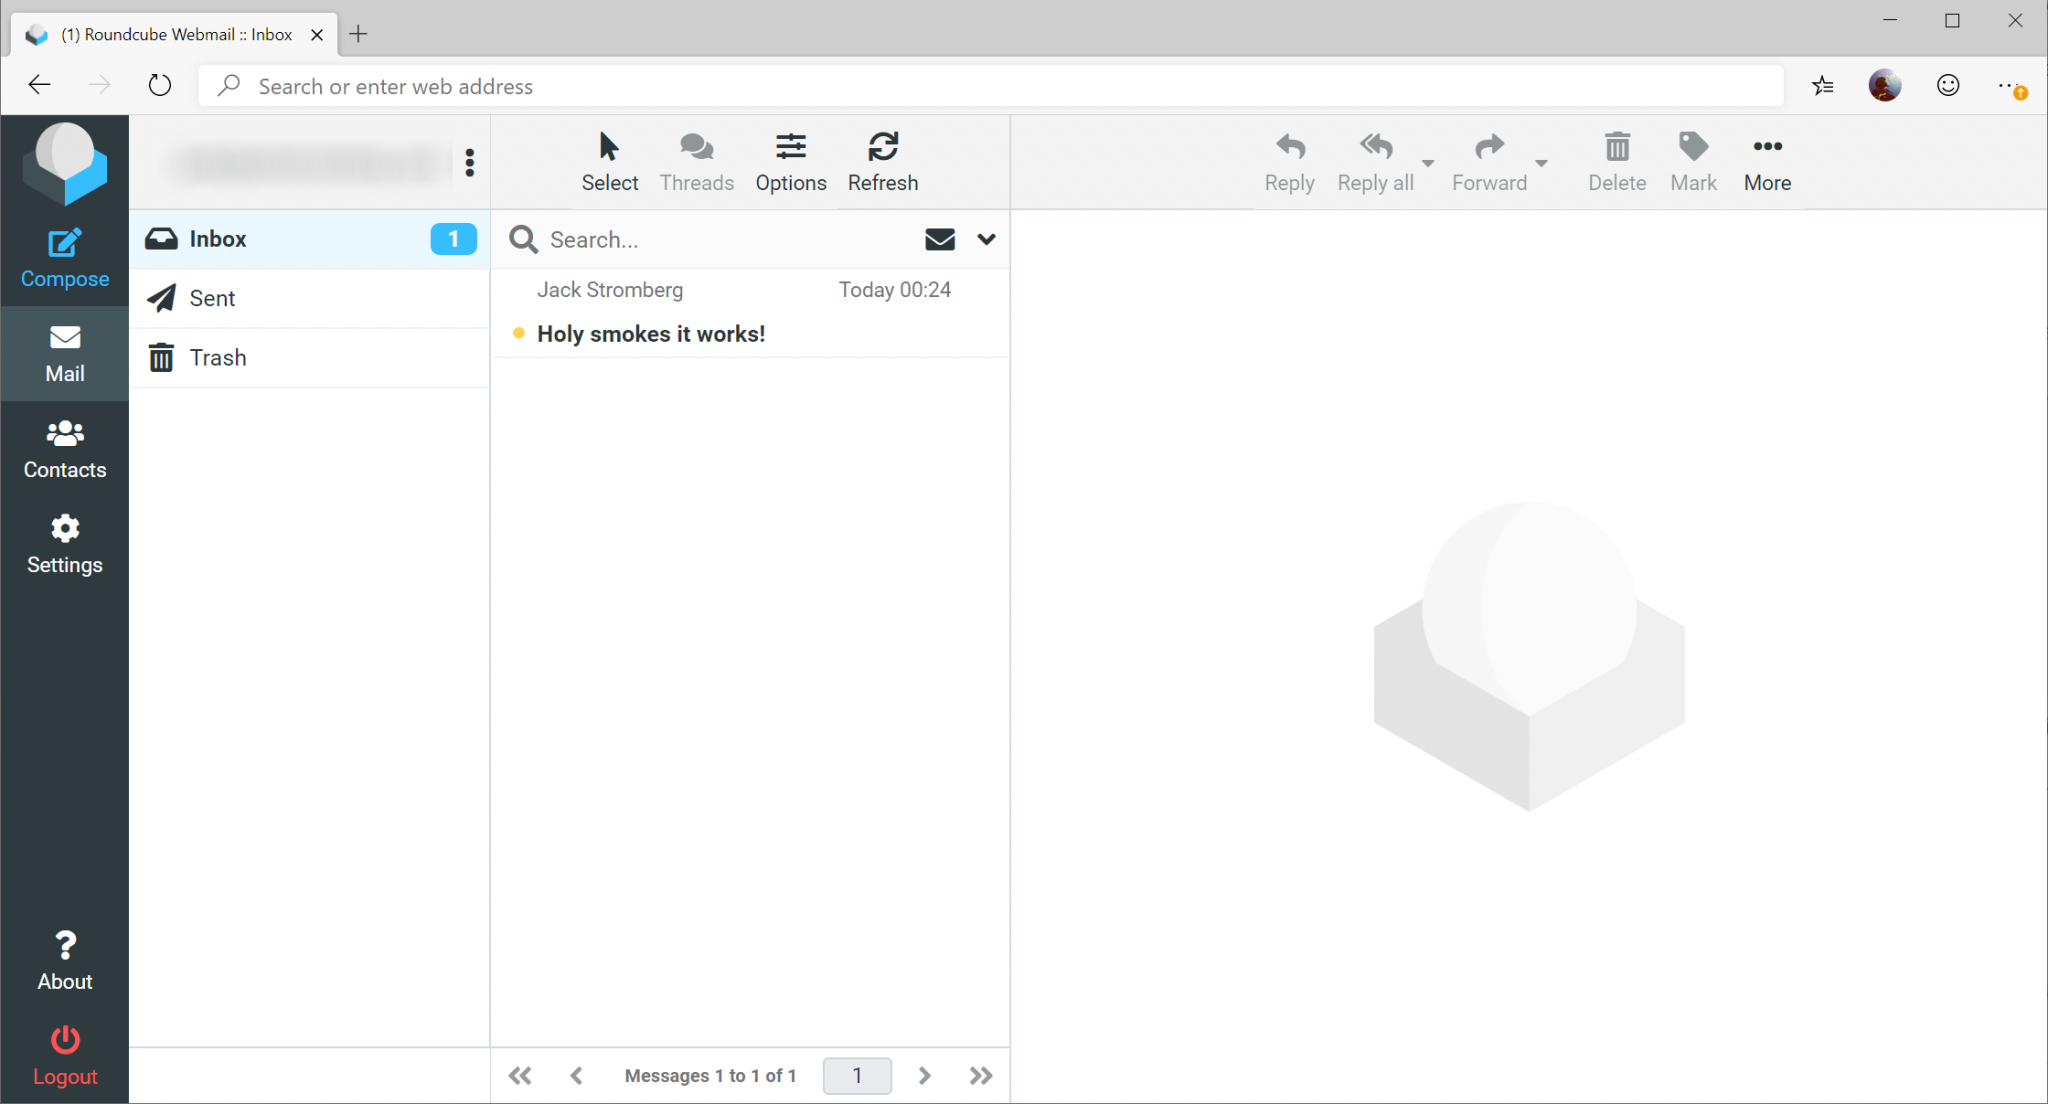Open the Compose screen
Screen dimensions: 2048x1104
[64, 257]
